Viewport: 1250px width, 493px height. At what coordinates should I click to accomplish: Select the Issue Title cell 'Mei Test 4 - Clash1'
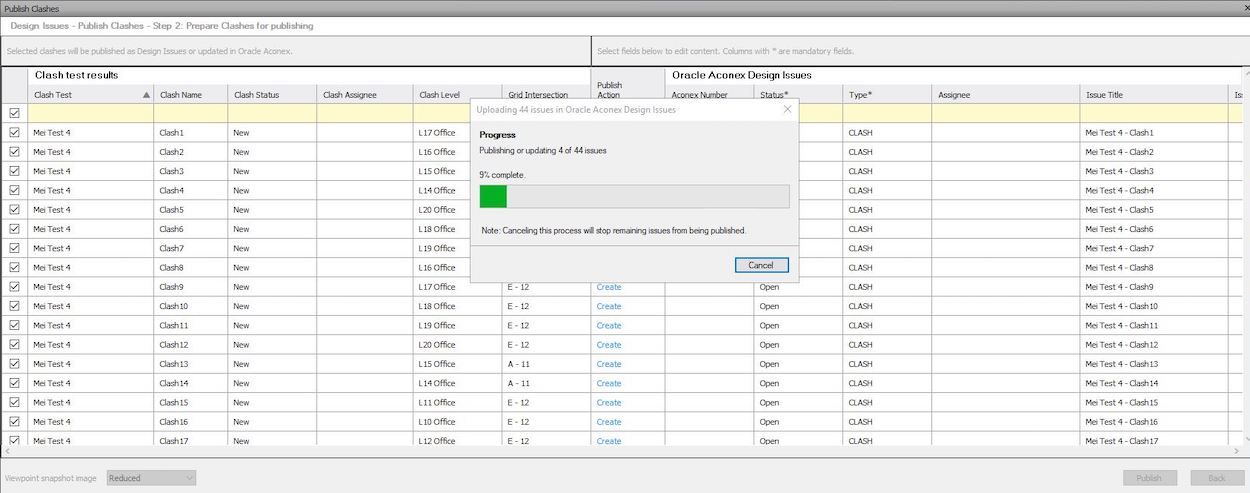[x=1154, y=132]
